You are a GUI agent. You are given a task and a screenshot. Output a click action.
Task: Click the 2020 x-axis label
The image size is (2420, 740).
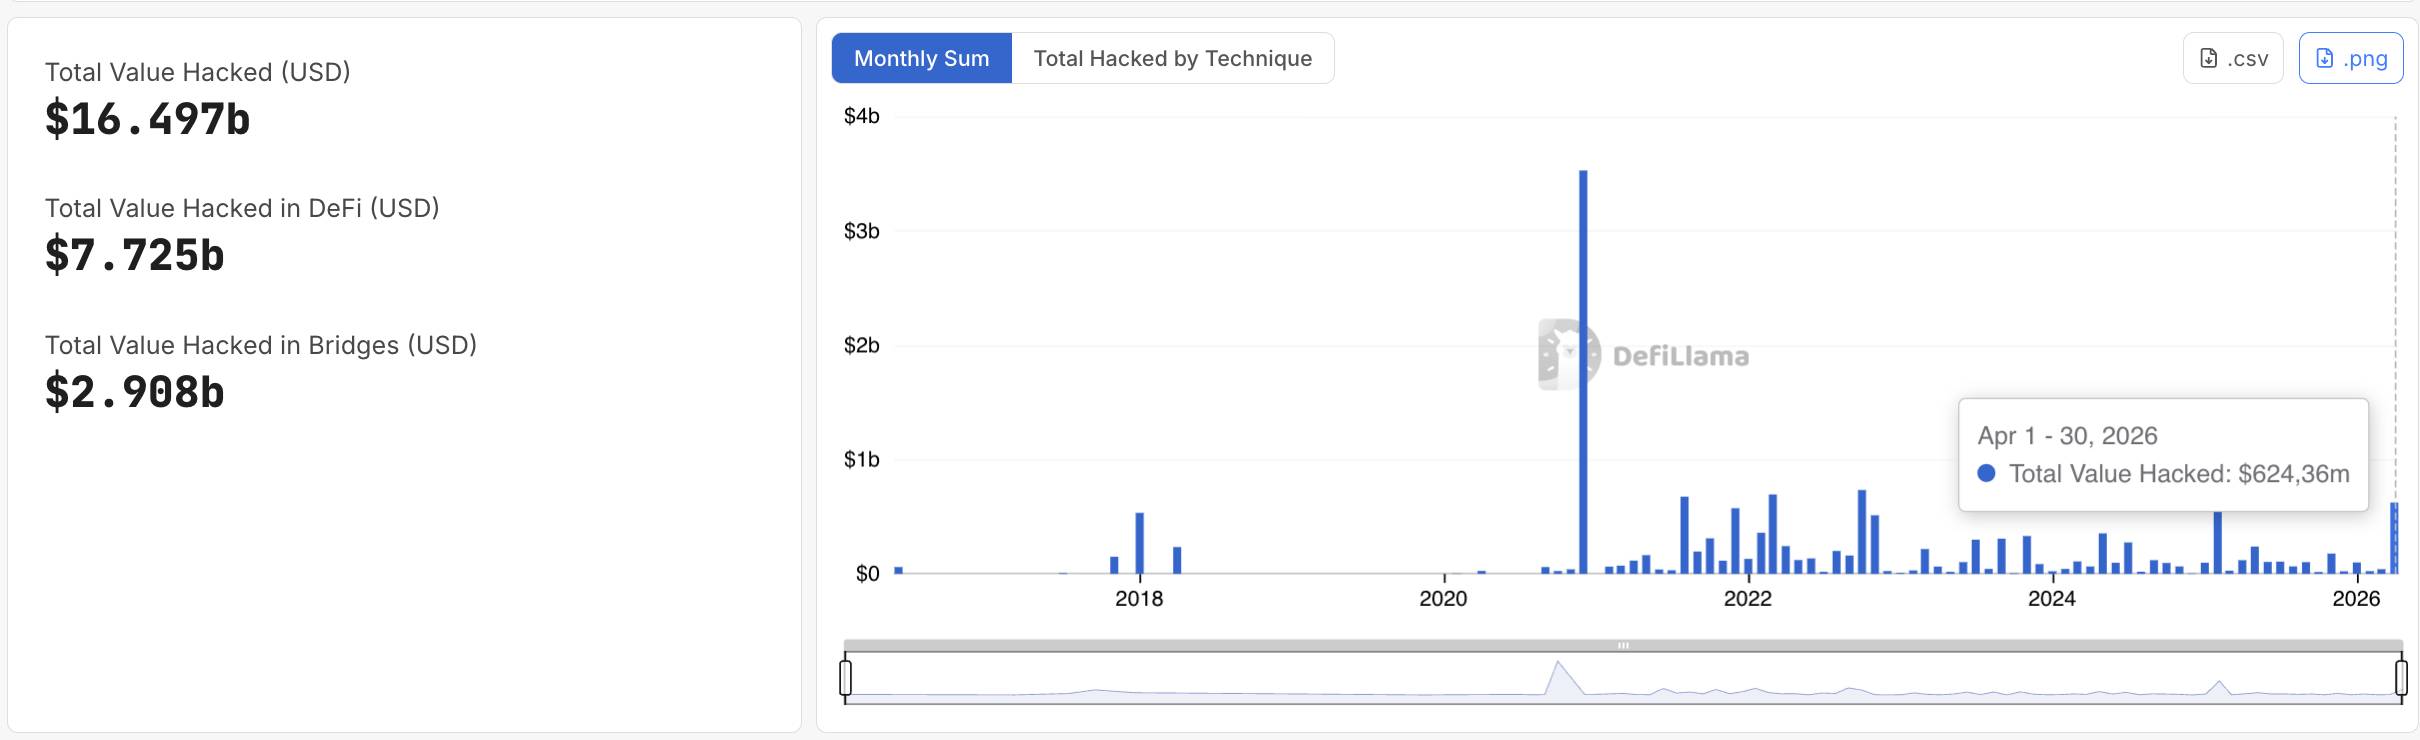(x=1443, y=598)
